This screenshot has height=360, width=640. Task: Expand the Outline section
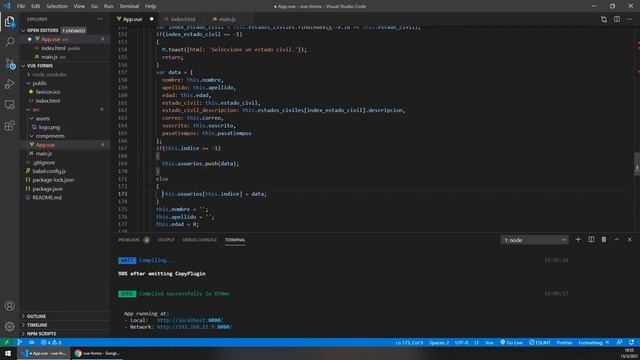pyautogui.click(x=36, y=316)
